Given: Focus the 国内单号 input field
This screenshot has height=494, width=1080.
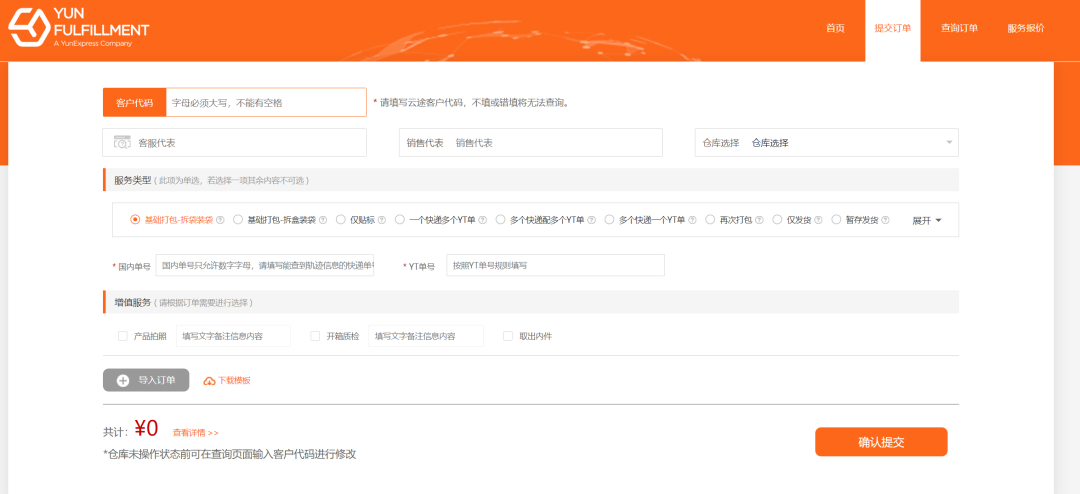Looking at the screenshot, I should [265, 265].
